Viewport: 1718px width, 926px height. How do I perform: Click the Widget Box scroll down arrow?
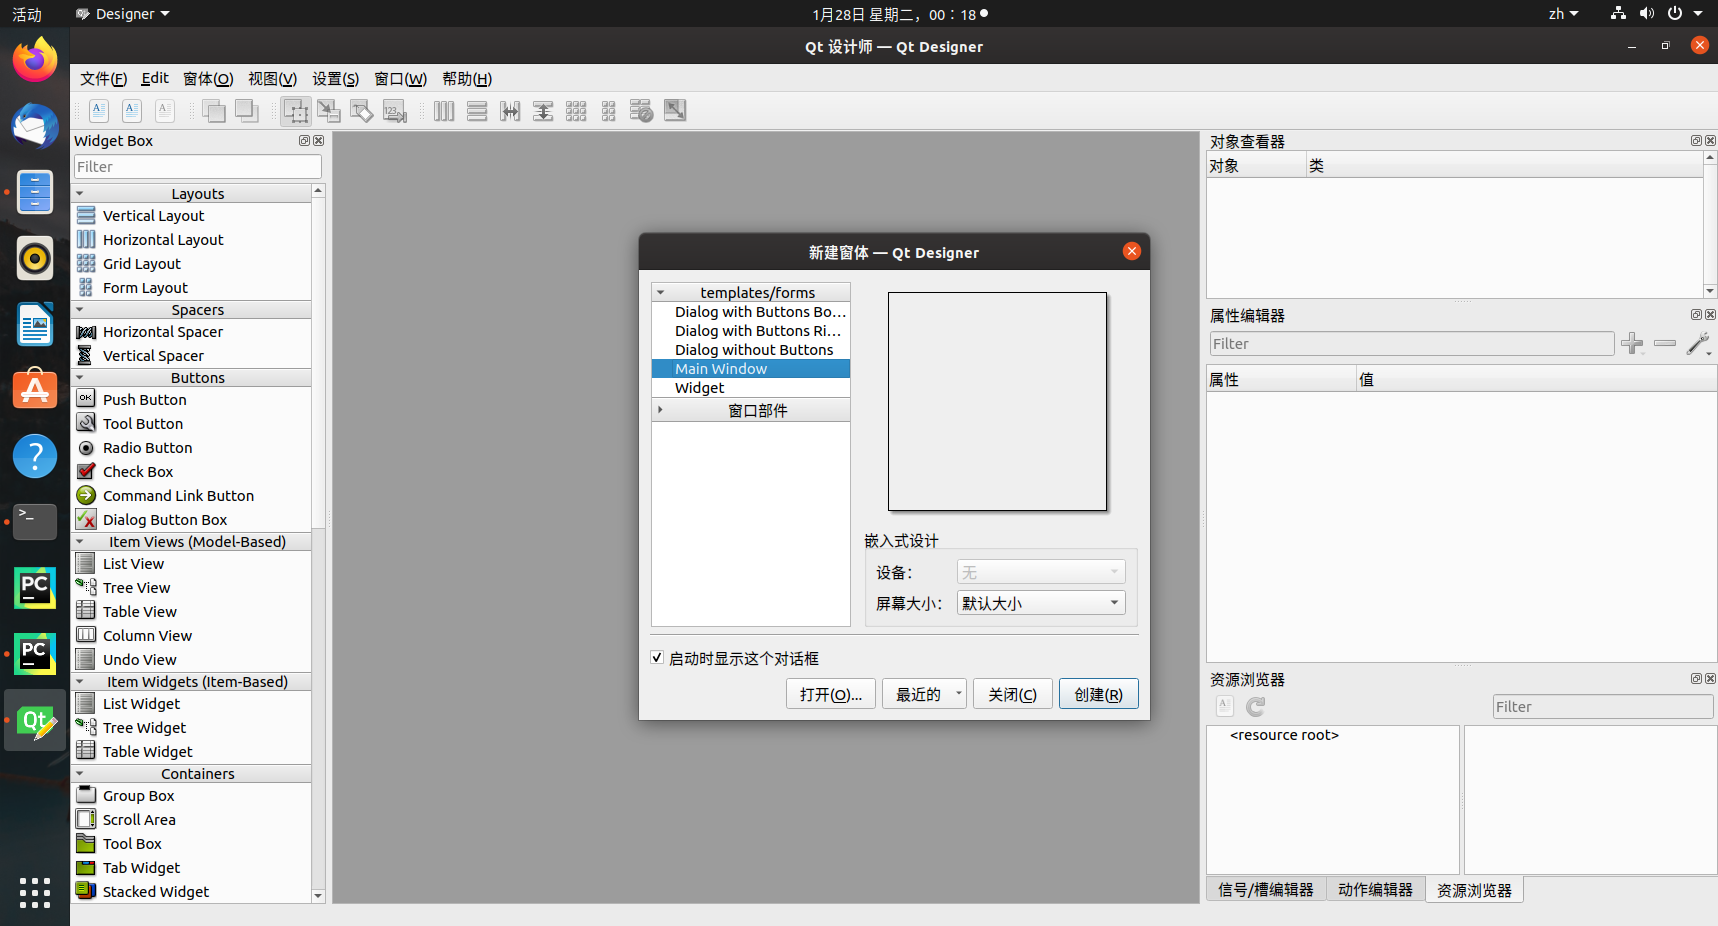(318, 896)
